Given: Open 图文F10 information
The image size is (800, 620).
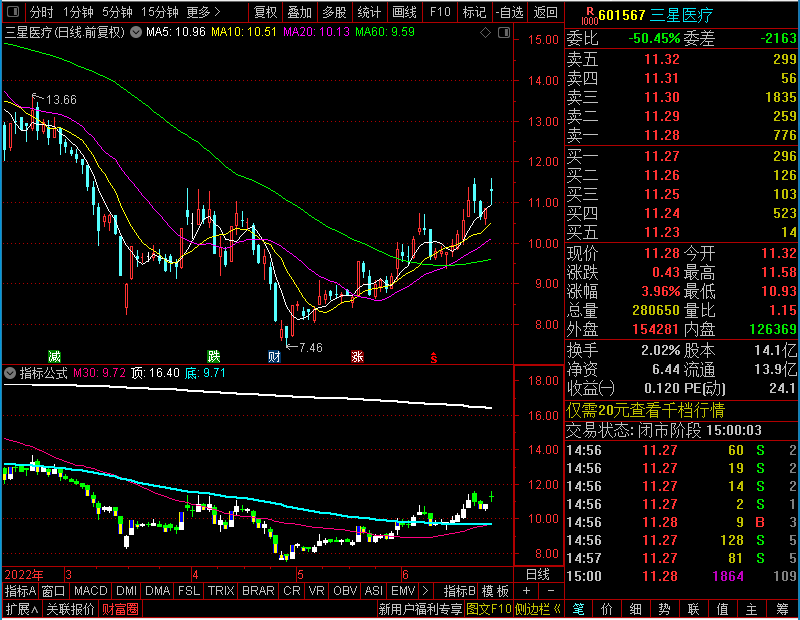Looking at the screenshot, I should click(489, 609).
